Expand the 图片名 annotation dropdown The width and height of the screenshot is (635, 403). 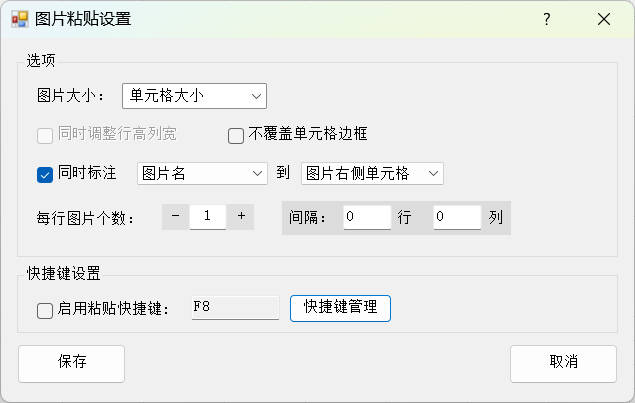(202, 174)
